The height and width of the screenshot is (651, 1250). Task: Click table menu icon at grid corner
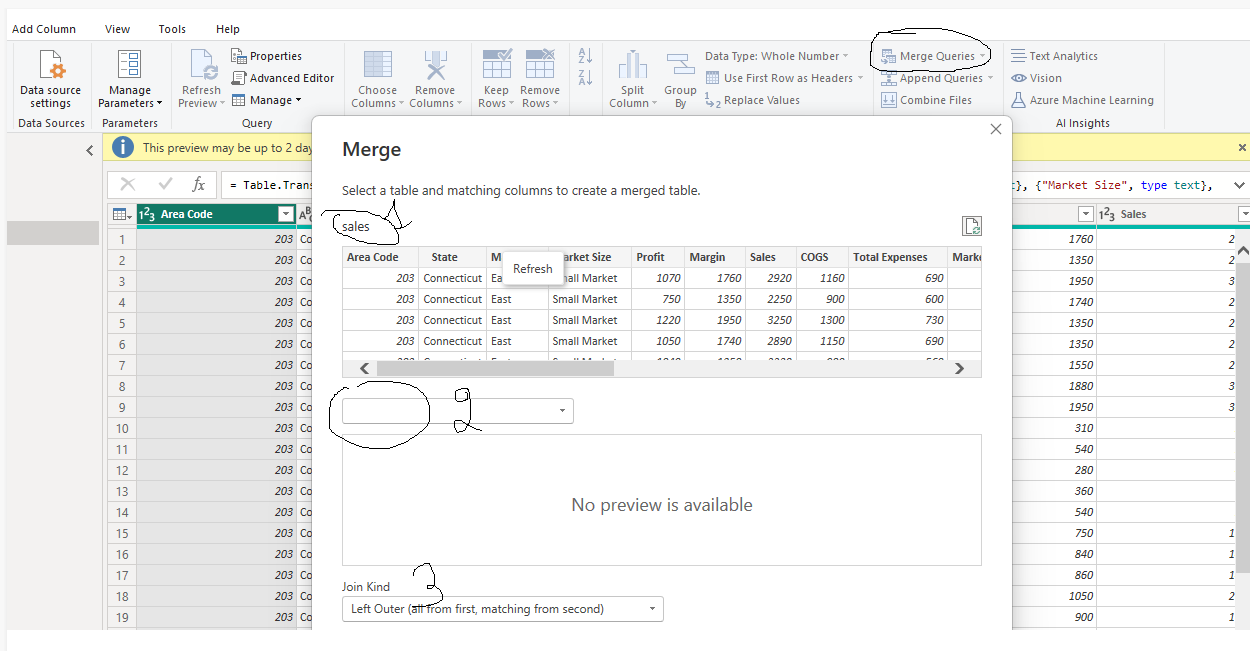pyautogui.click(x=120, y=214)
